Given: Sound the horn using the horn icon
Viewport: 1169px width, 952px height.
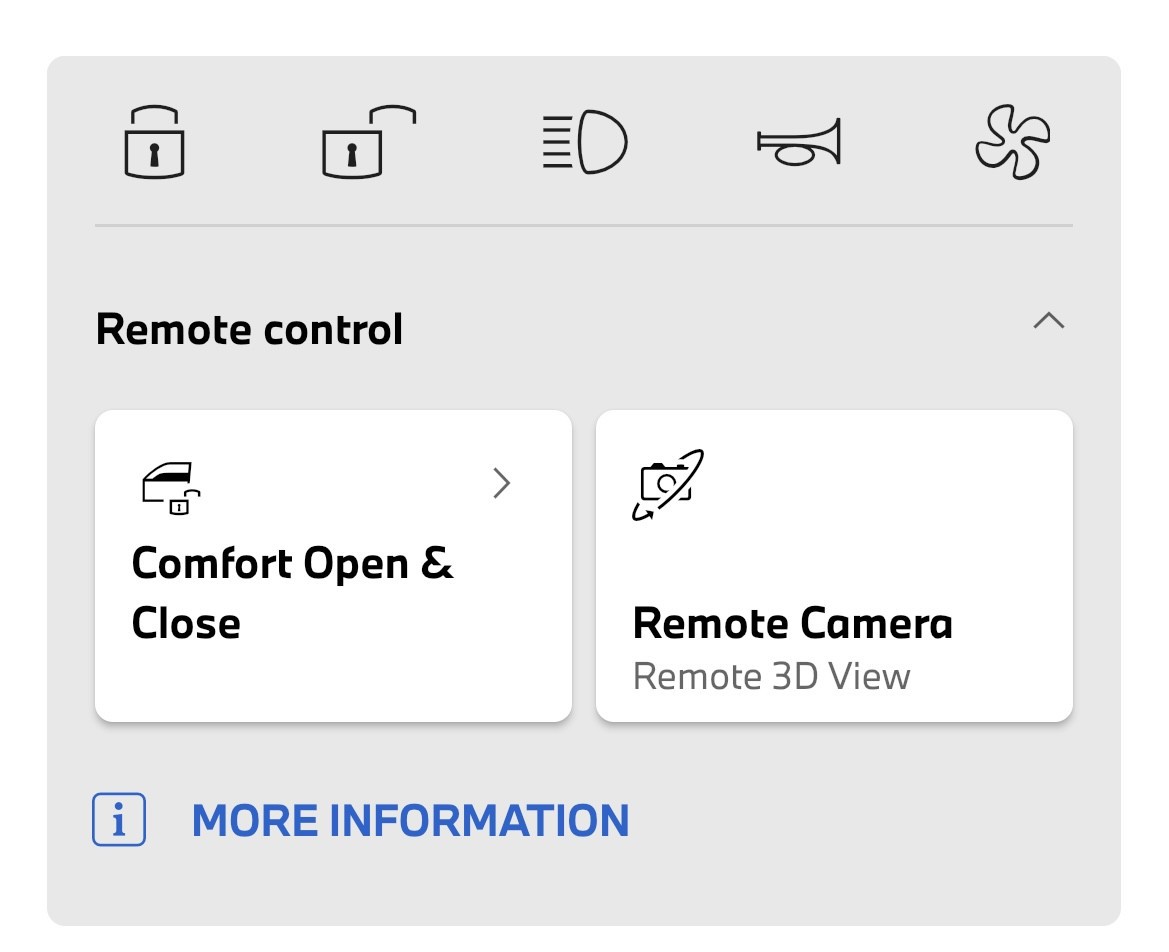Looking at the screenshot, I should point(798,142).
